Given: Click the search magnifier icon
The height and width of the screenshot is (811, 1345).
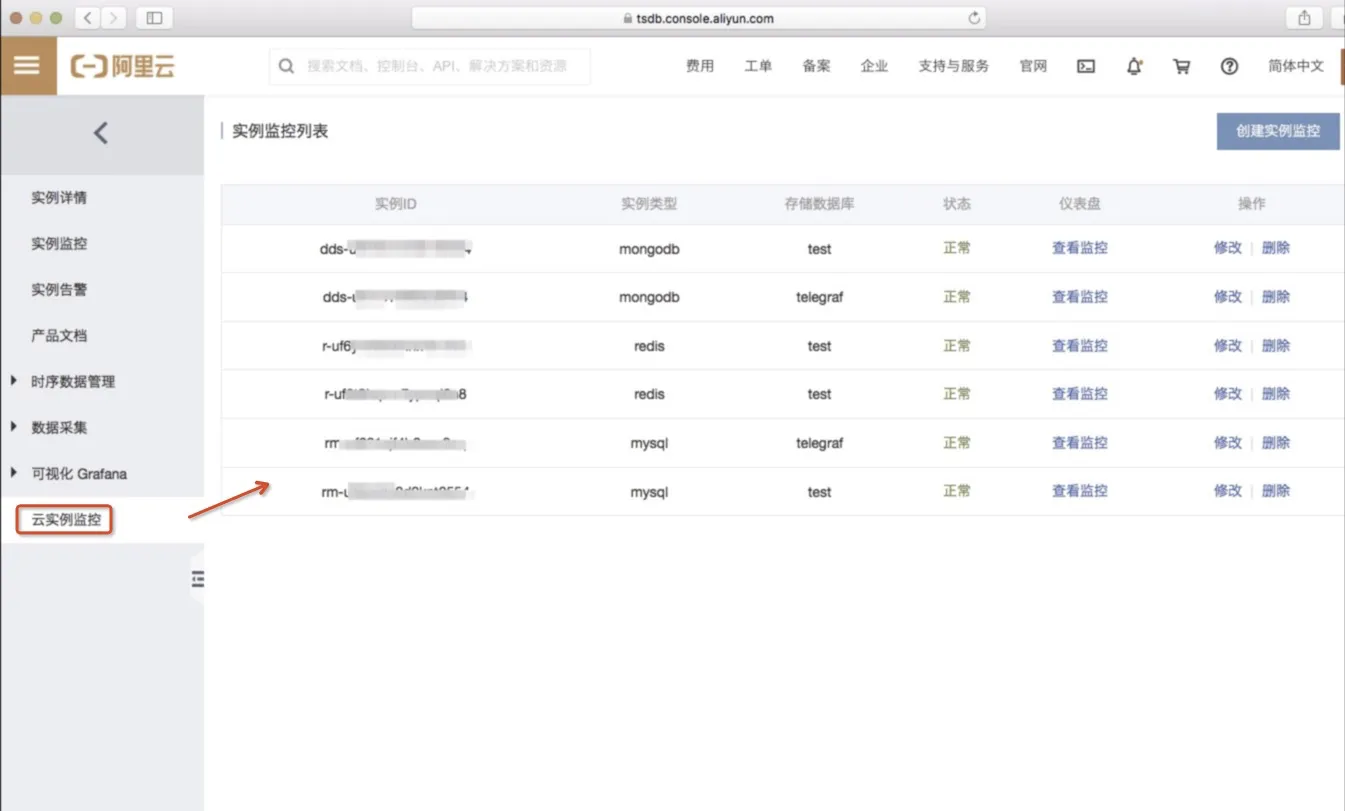Looking at the screenshot, I should click(287, 66).
